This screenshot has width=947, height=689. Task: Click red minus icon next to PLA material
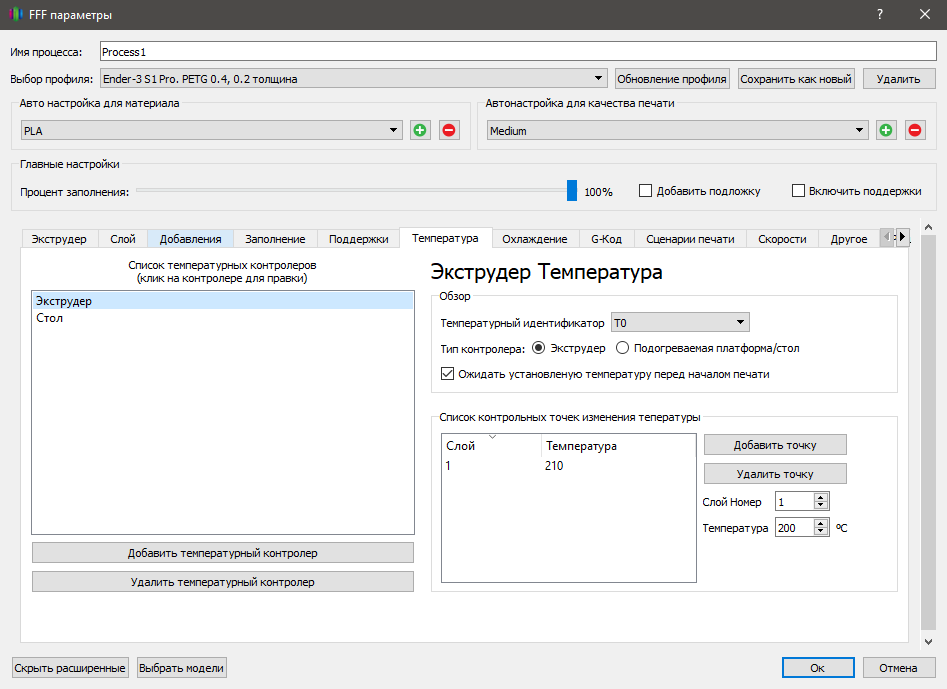coord(449,130)
